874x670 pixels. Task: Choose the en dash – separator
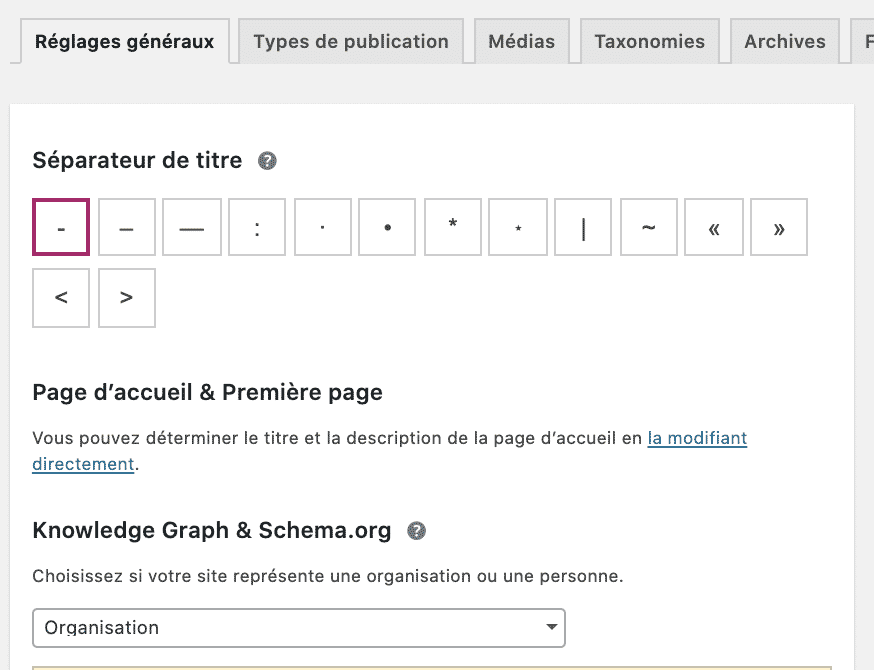point(126,227)
